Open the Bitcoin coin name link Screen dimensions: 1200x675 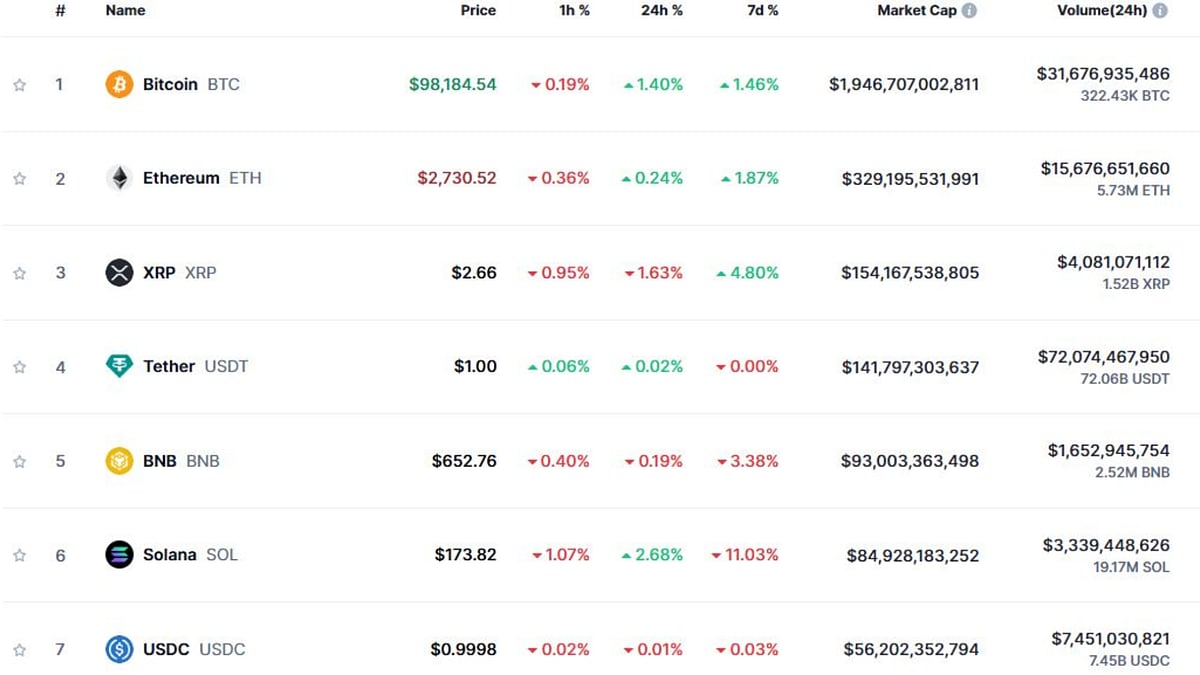coord(170,84)
